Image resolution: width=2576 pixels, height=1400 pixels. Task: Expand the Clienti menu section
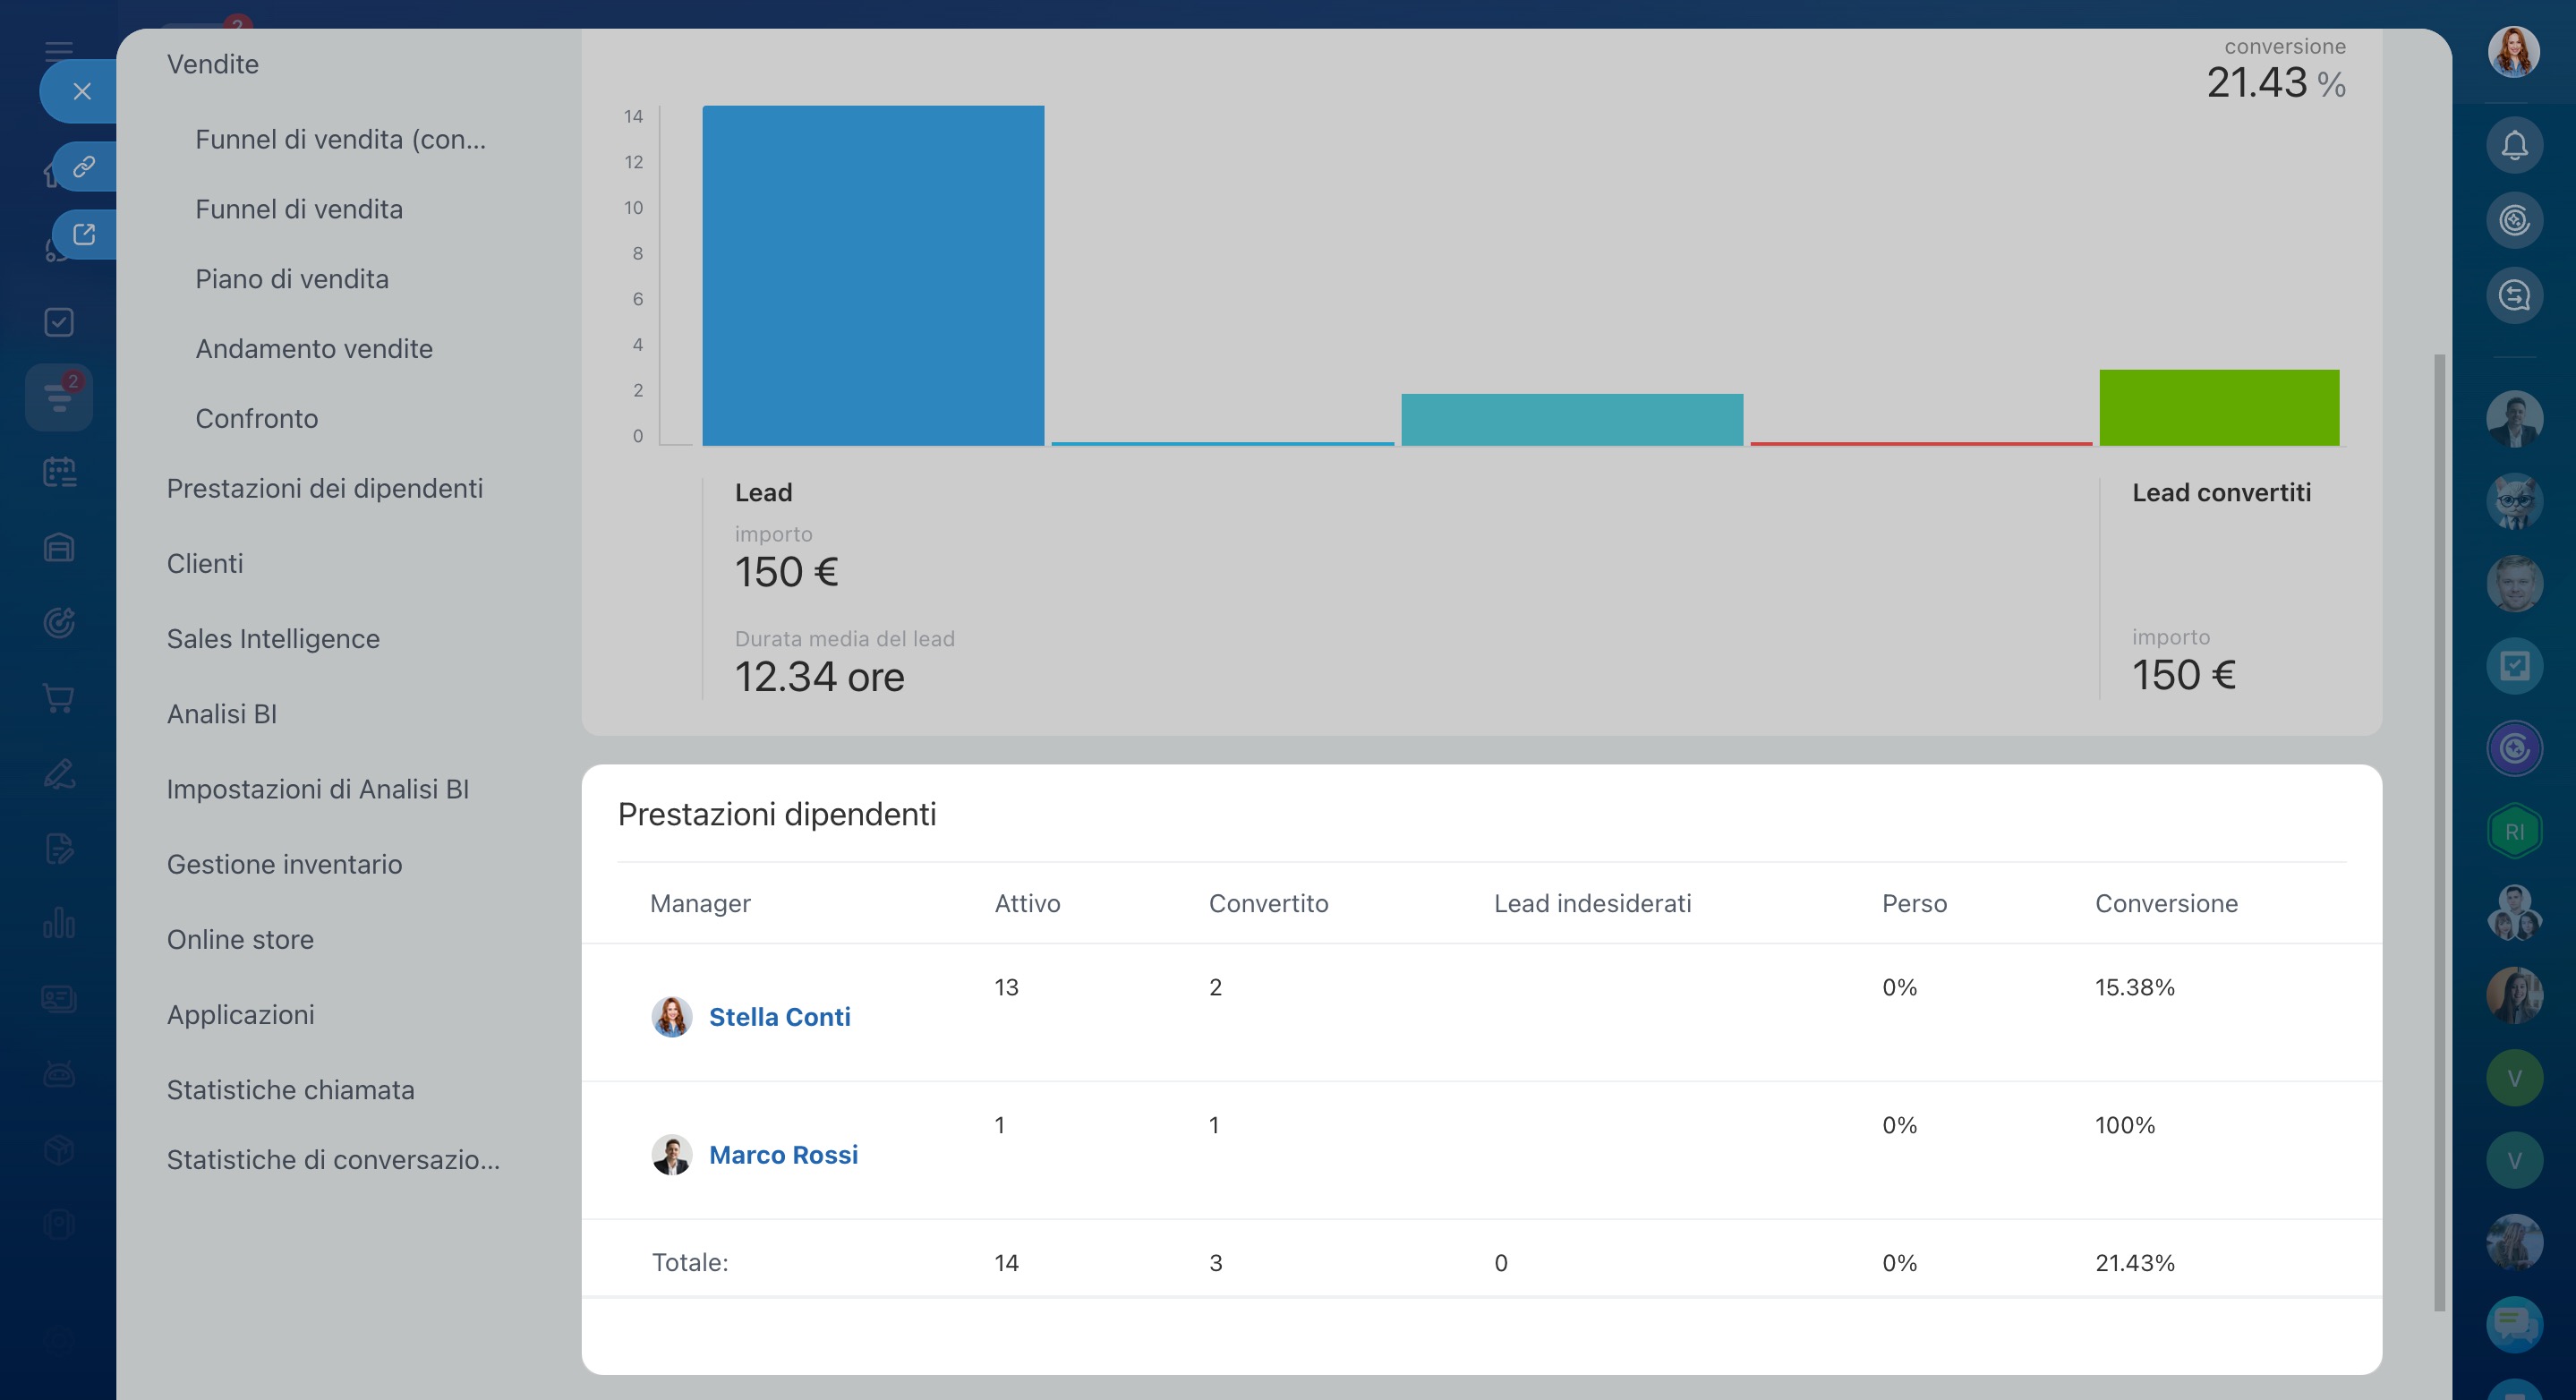205,563
